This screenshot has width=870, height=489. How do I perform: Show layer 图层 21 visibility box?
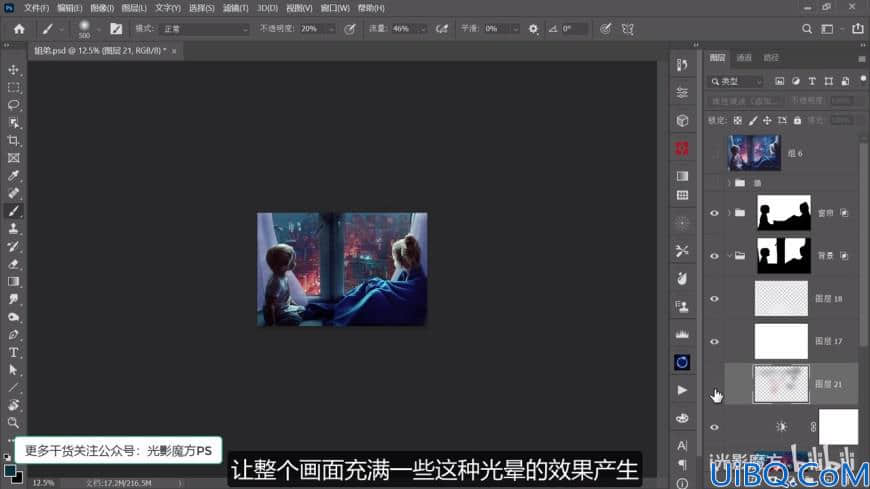[x=715, y=384]
